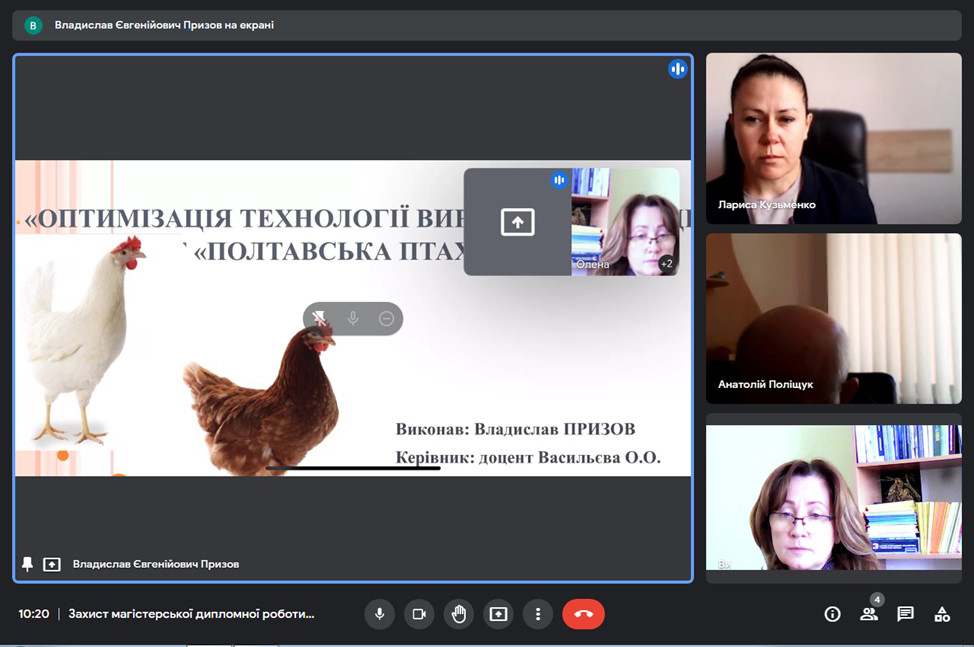Click the +2 participants badge
The image size is (974, 647).
[x=667, y=263]
